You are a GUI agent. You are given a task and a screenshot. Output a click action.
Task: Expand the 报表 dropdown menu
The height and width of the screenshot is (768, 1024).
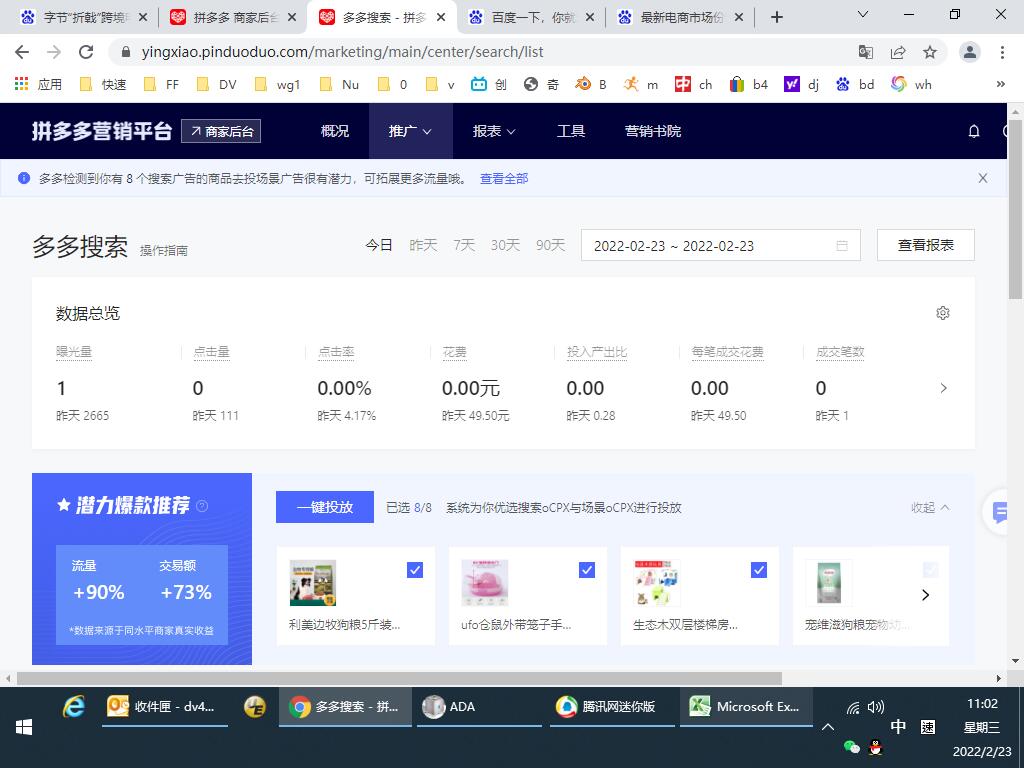494,131
